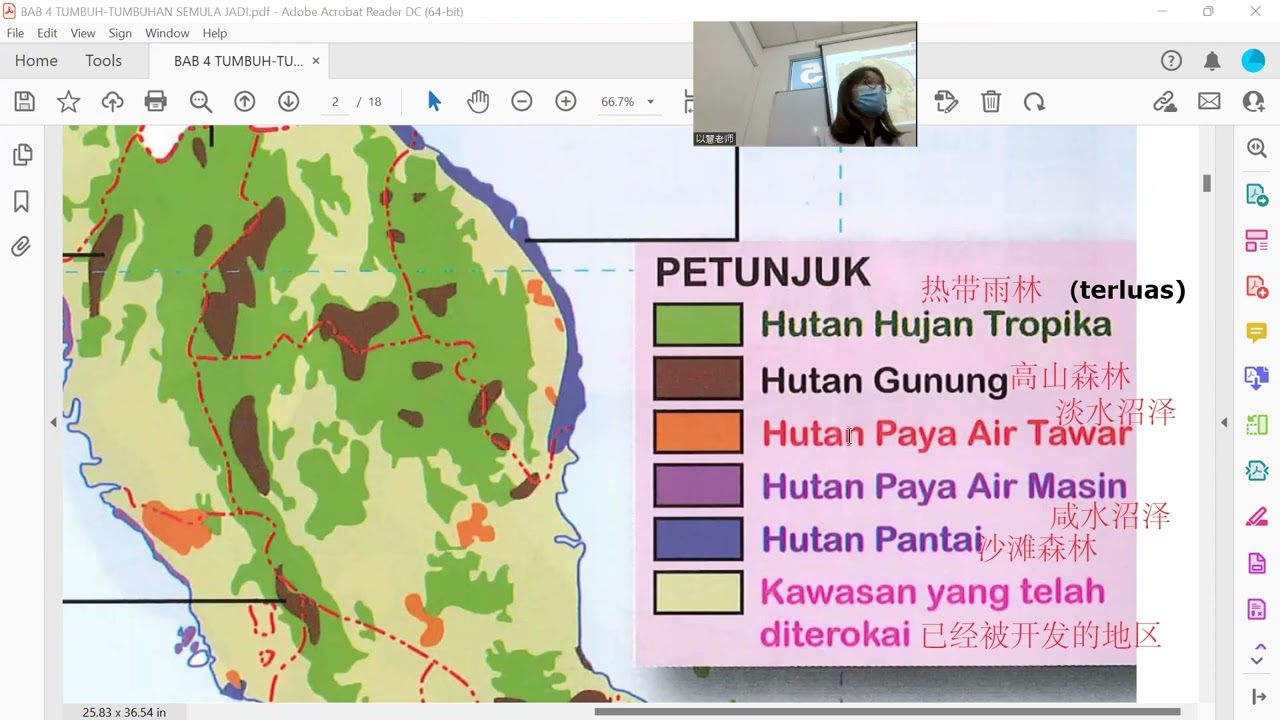Click the vertical scrollbar thumb
1280x720 pixels.
tap(1207, 183)
